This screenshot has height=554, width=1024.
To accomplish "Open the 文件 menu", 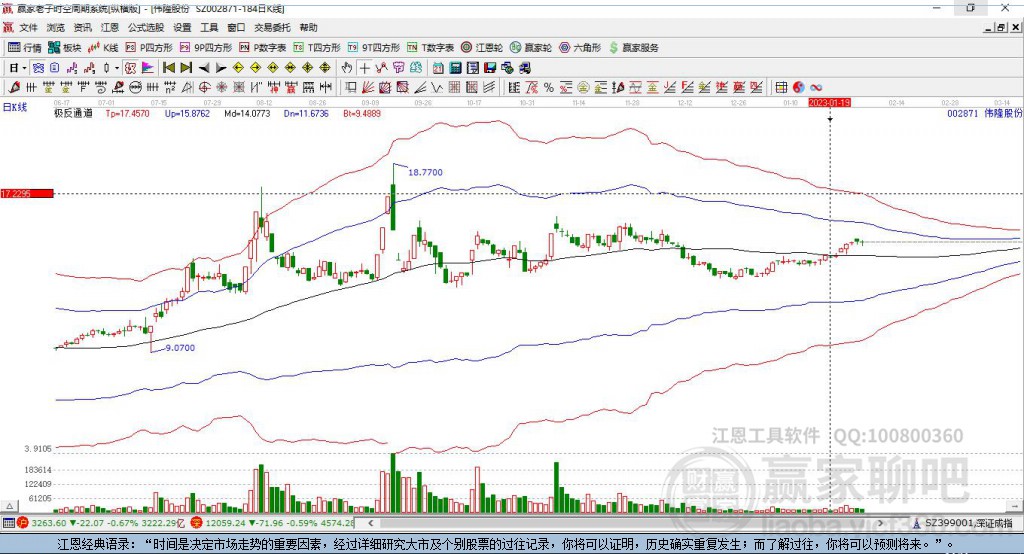I will coord(28,27).
